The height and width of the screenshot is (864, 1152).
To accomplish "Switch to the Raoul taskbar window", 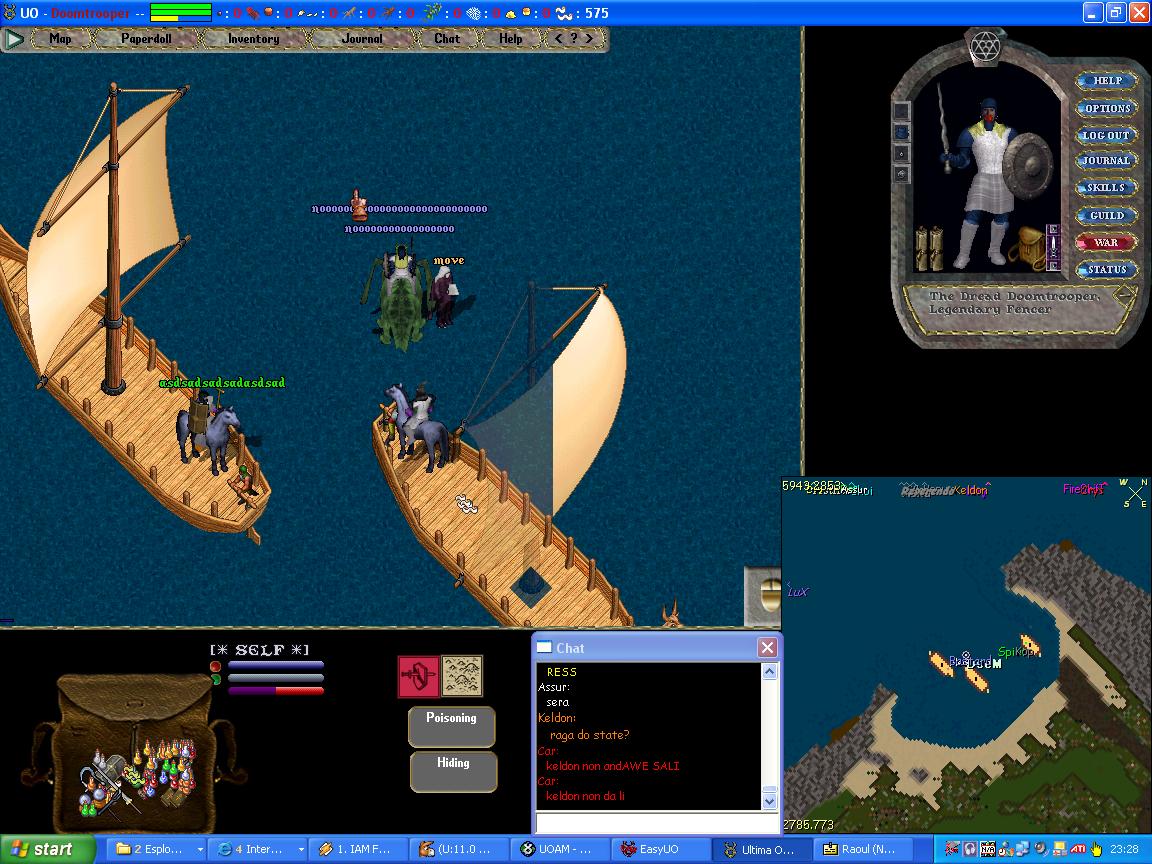I will [x=861, y=849].
